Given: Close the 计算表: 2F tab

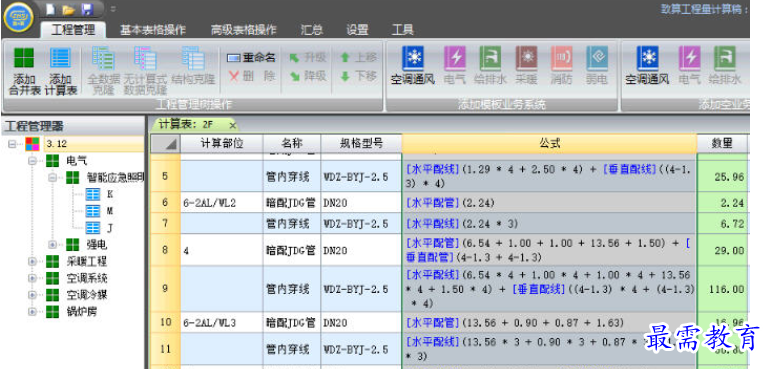Looking at the screenshot, I should pyautogui.click(x=233, y=126).
